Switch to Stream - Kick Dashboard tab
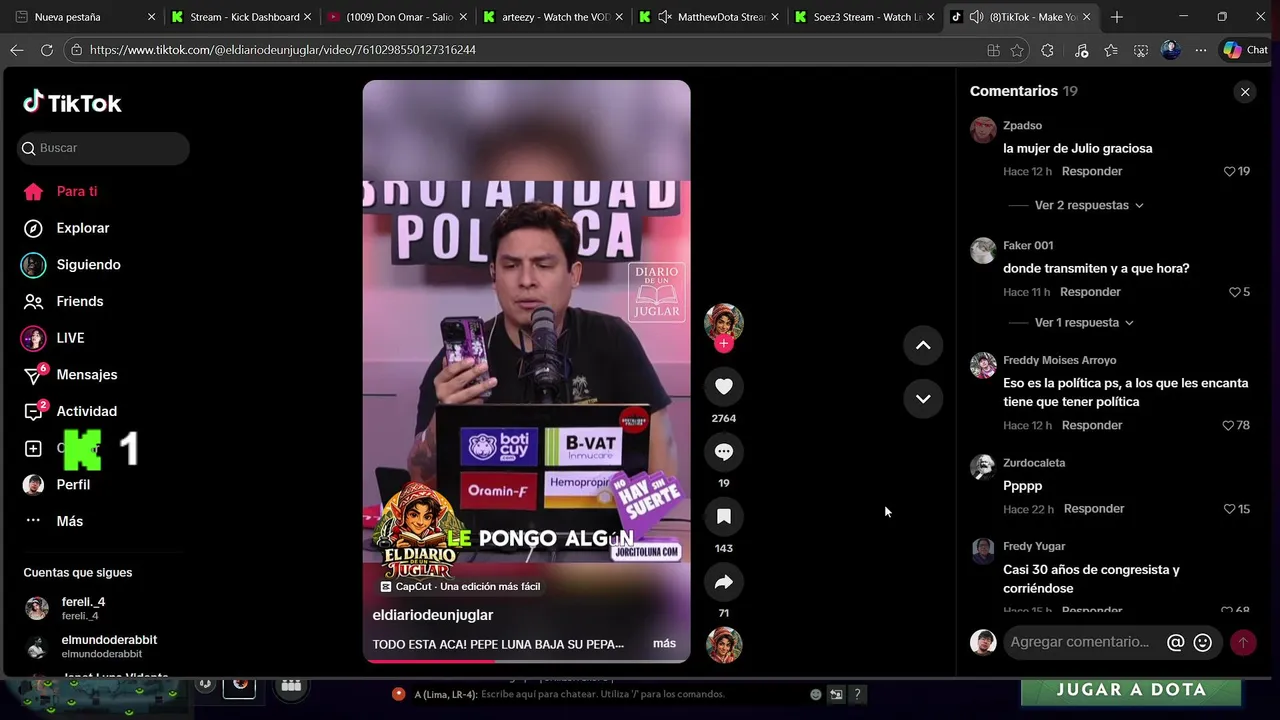The width and height of the screenshot is (1280, 720). 241,17
